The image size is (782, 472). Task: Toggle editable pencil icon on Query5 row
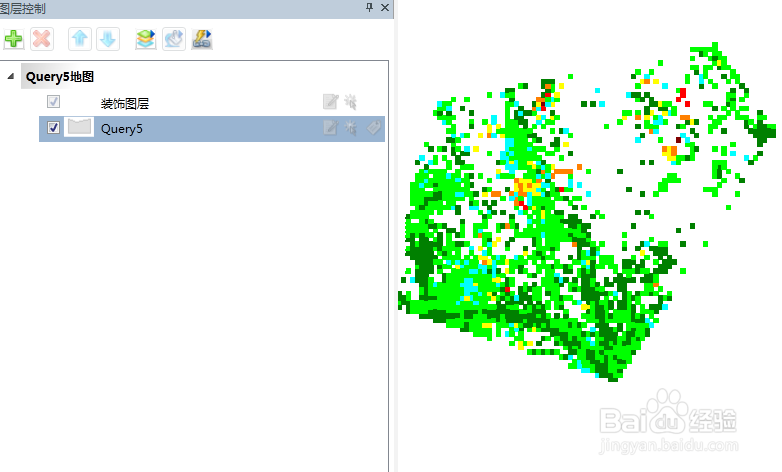point(330,128)
